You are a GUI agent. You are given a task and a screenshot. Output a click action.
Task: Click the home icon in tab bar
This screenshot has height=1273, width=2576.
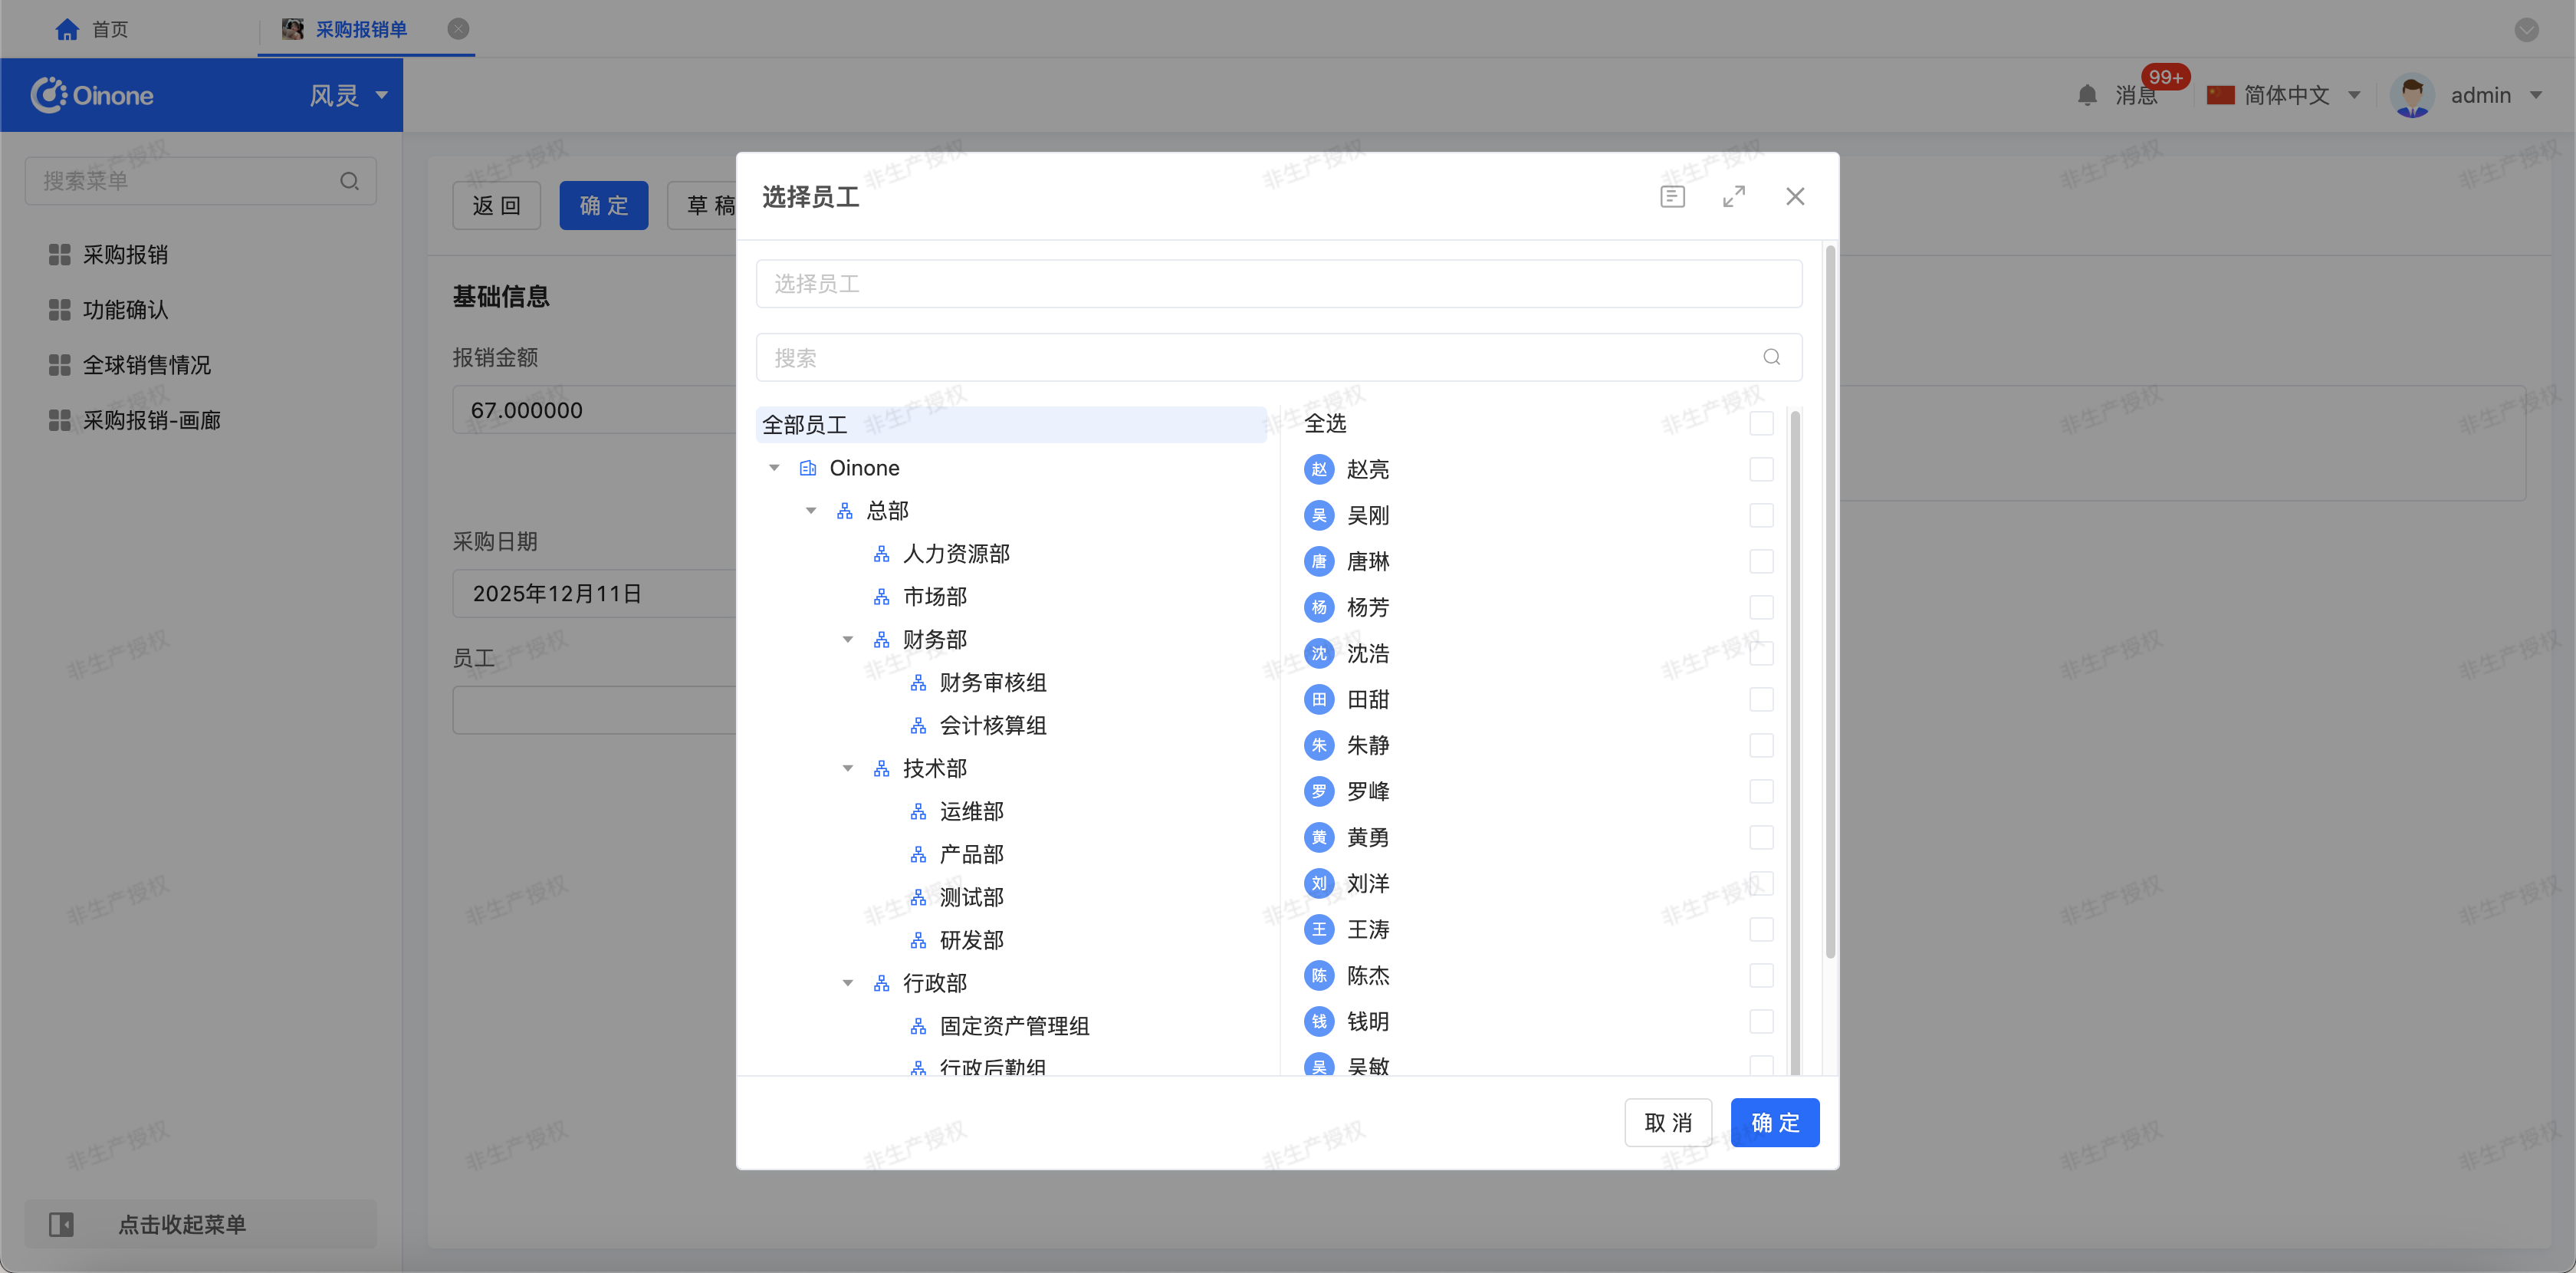tap(67, 29)
